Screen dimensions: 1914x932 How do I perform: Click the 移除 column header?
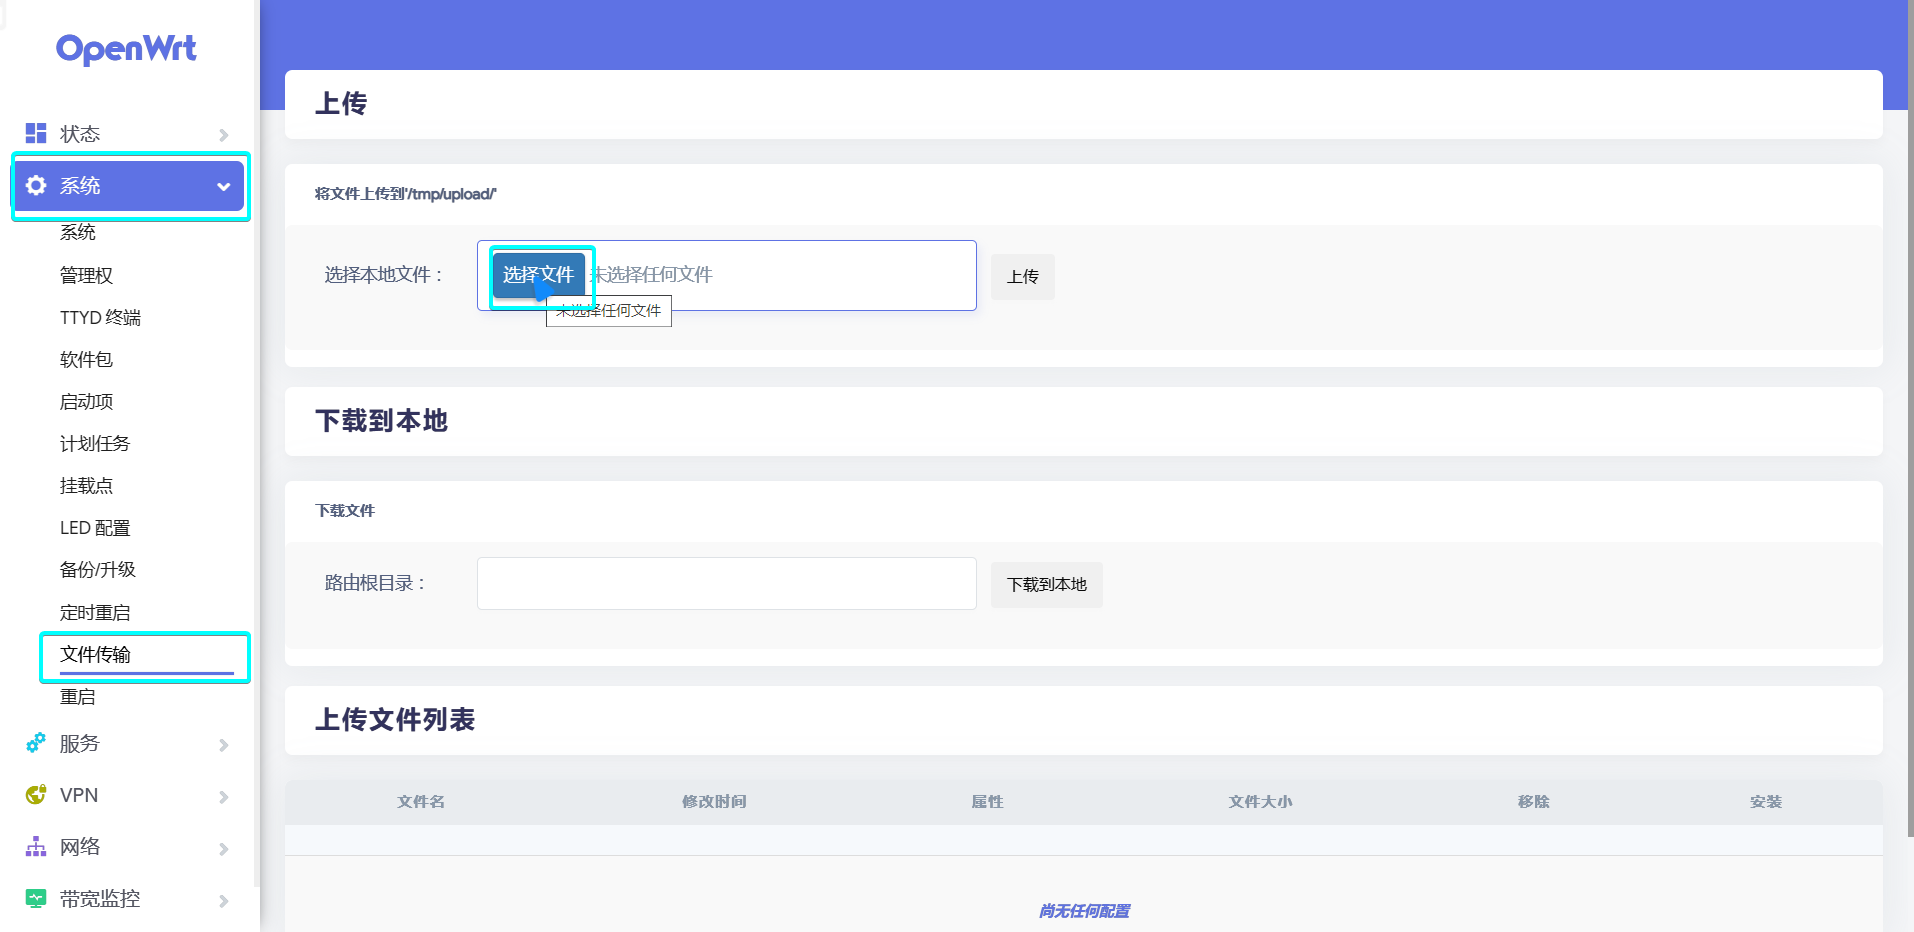(x=1533, y=801)
